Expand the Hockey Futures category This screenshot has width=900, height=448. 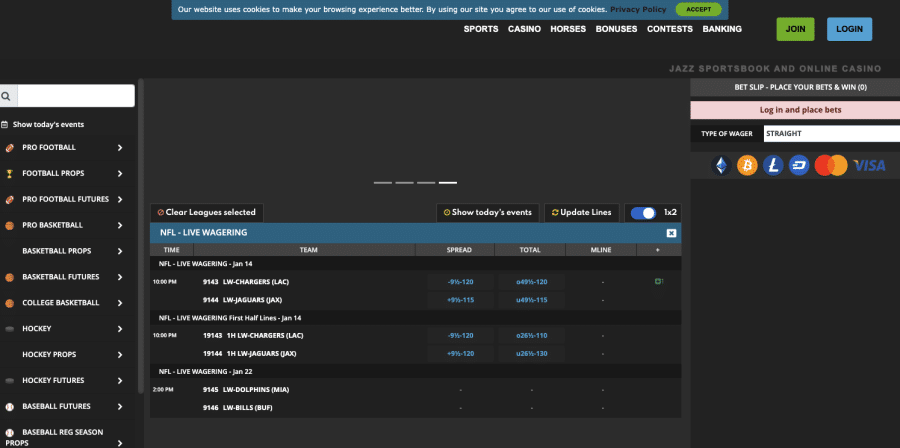coord(120,380)
